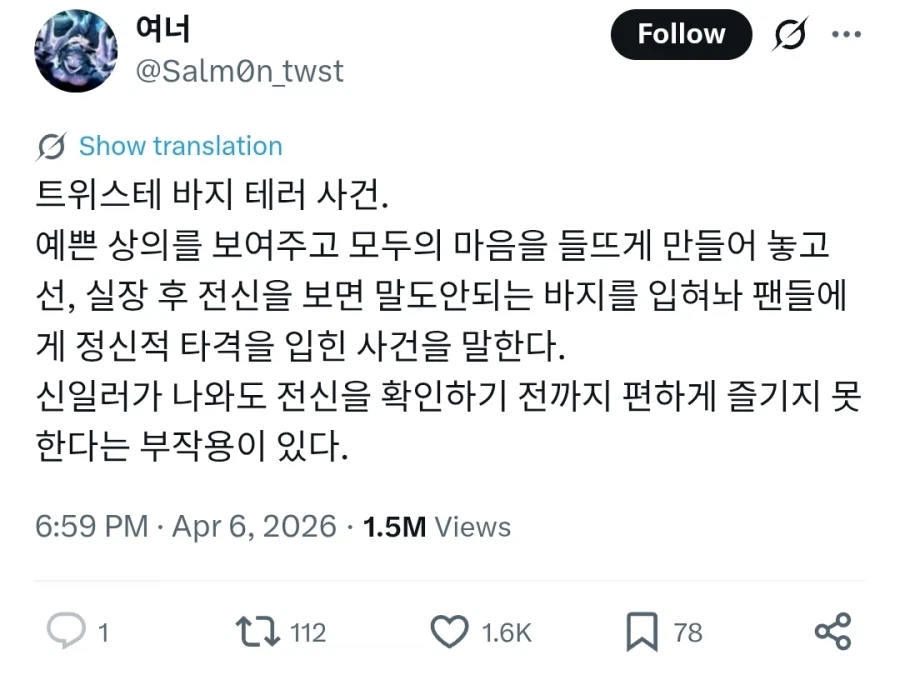Viewport: 900px width, 675px height.
Task: Show translation of the Korean tweet
Action: tap(179, 146)
